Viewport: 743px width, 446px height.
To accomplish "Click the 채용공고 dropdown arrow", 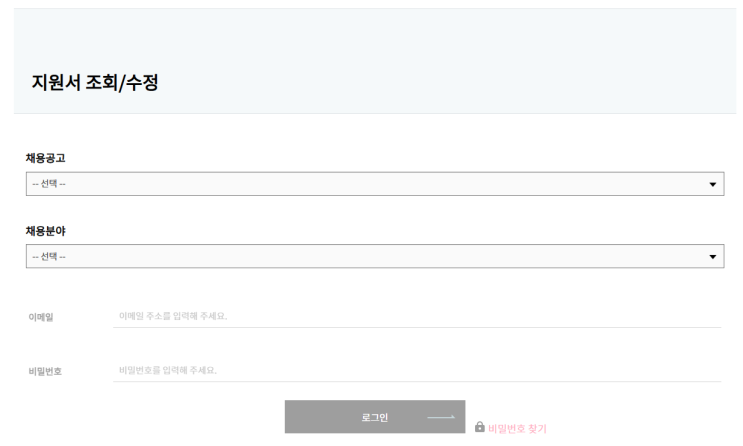I will point(713,184).
